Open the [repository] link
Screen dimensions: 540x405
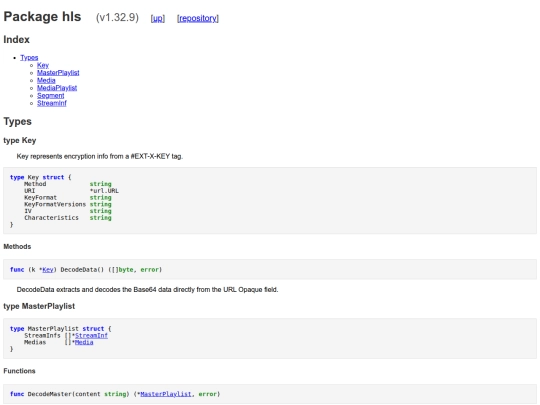click(198, 18)
